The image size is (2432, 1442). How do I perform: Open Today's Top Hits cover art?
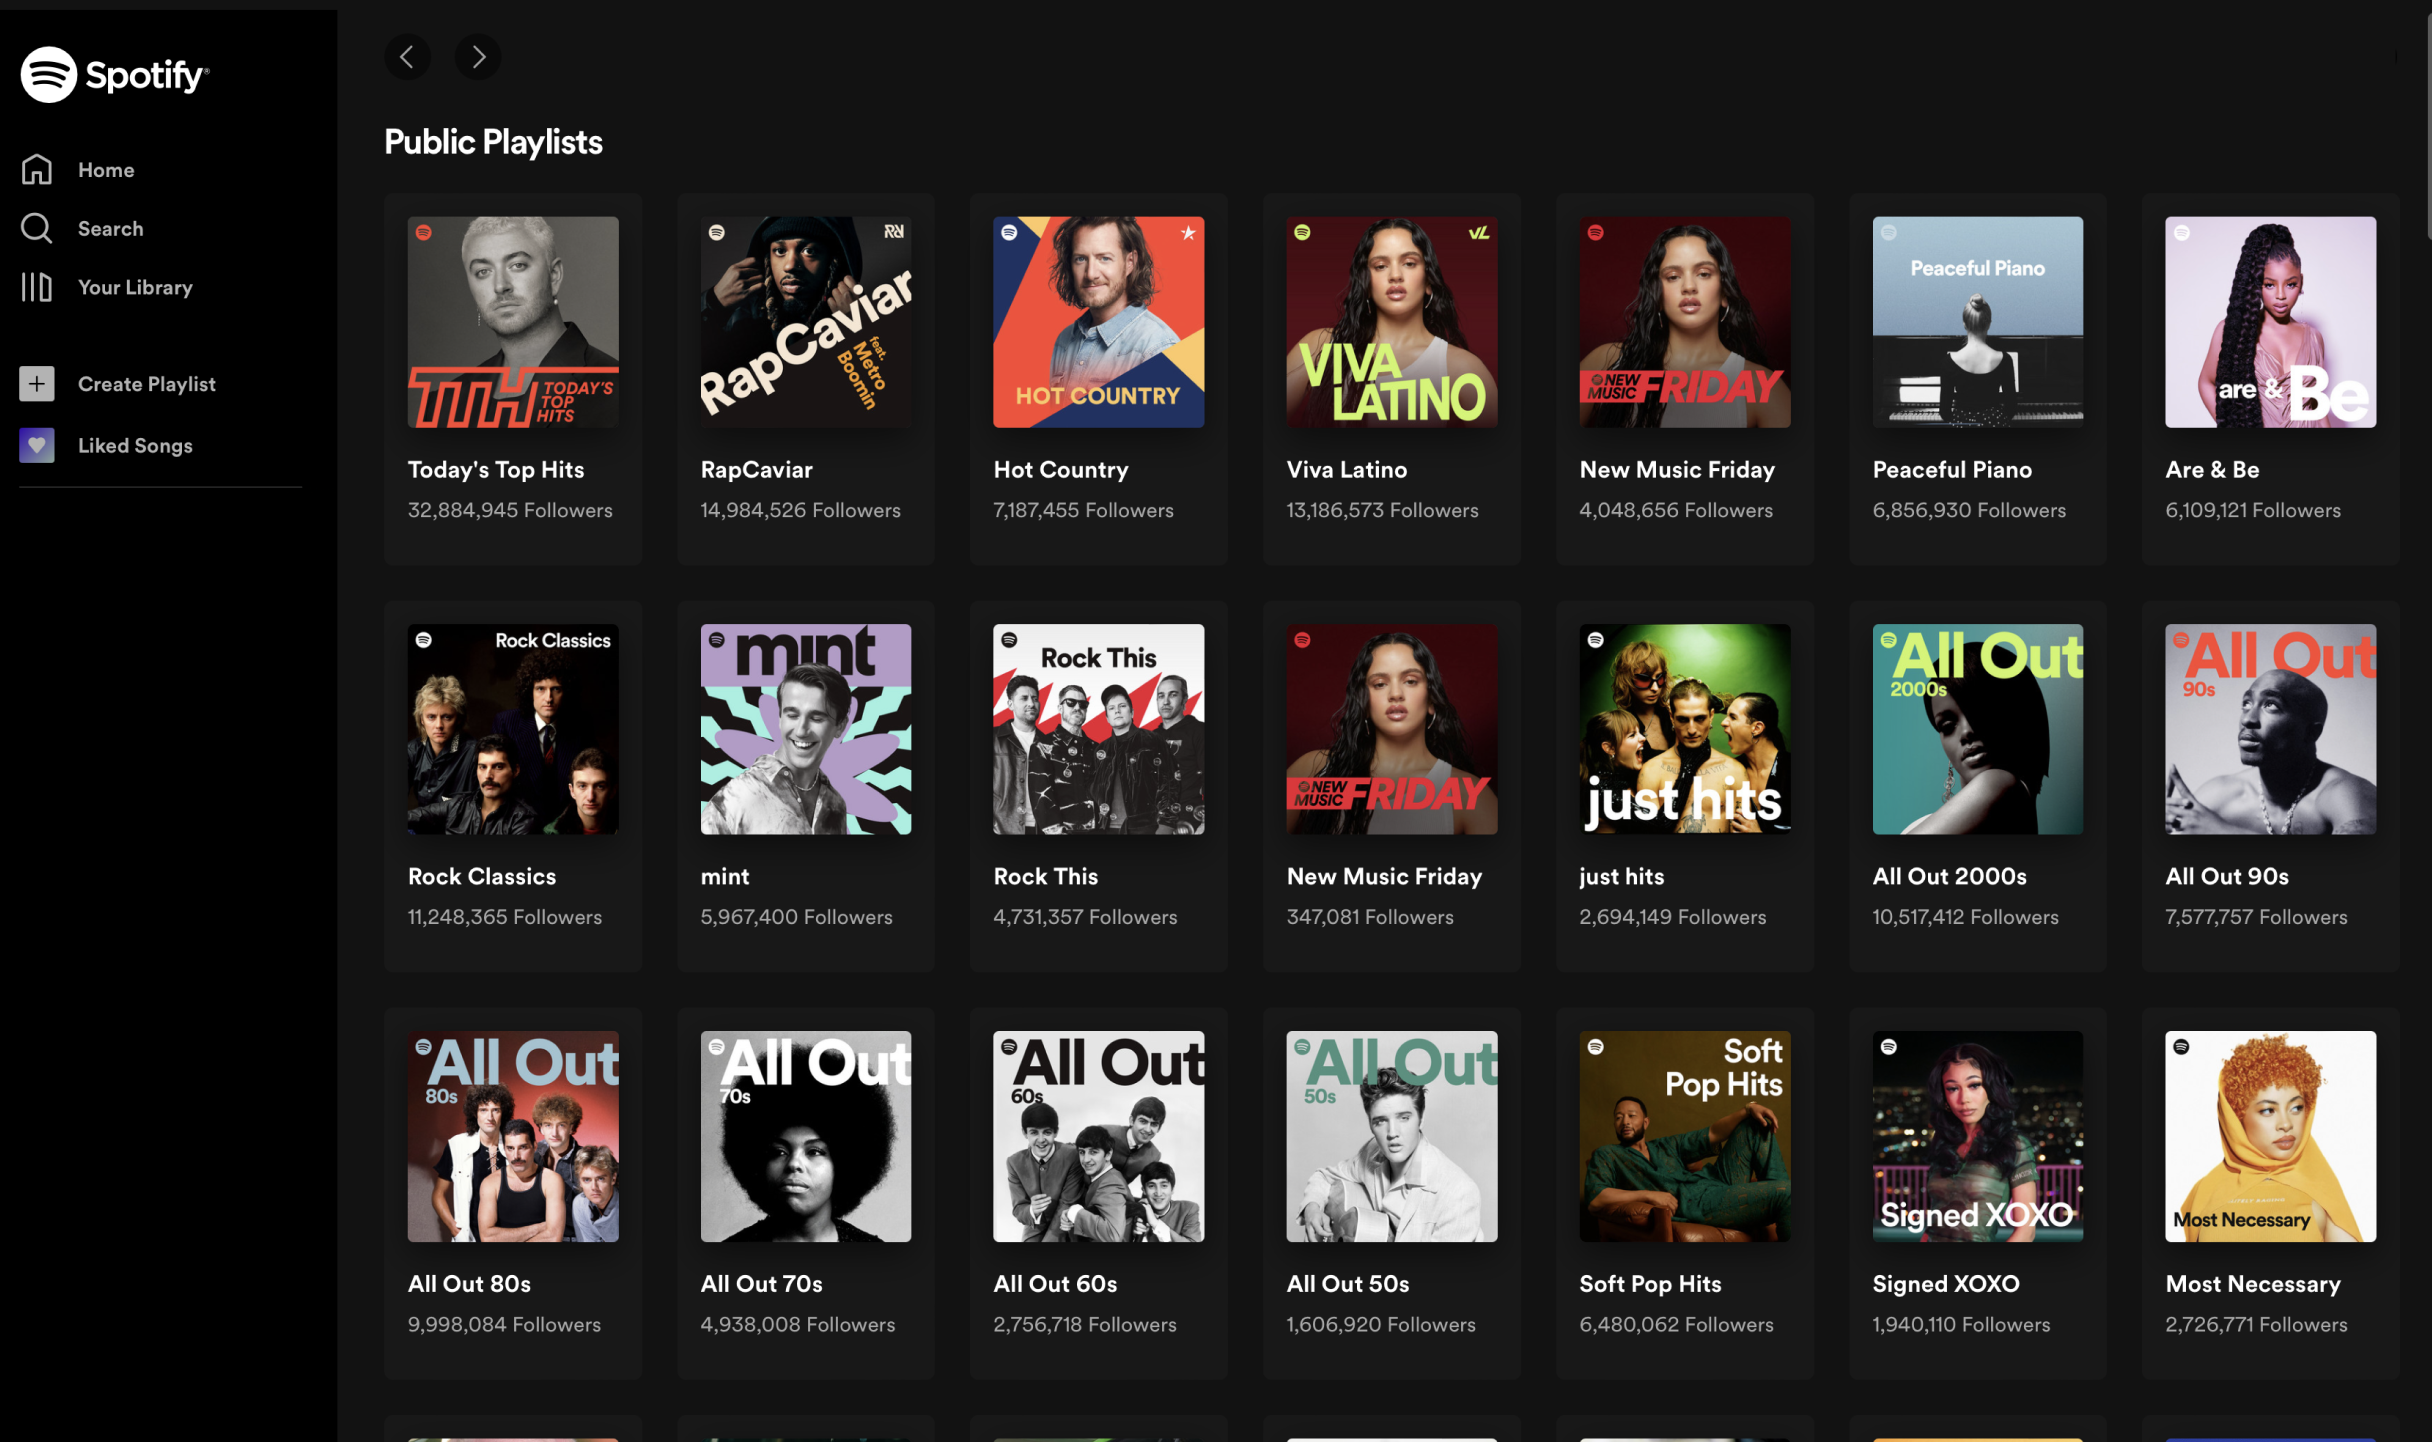pos(513,322)
